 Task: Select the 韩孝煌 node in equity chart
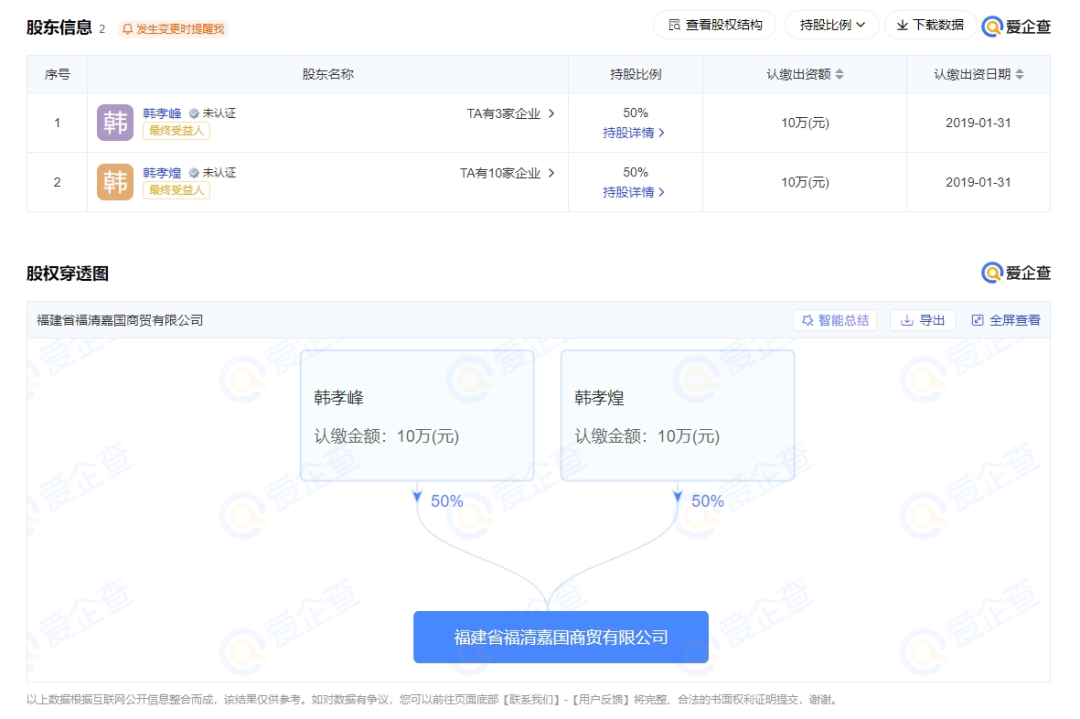677,415
